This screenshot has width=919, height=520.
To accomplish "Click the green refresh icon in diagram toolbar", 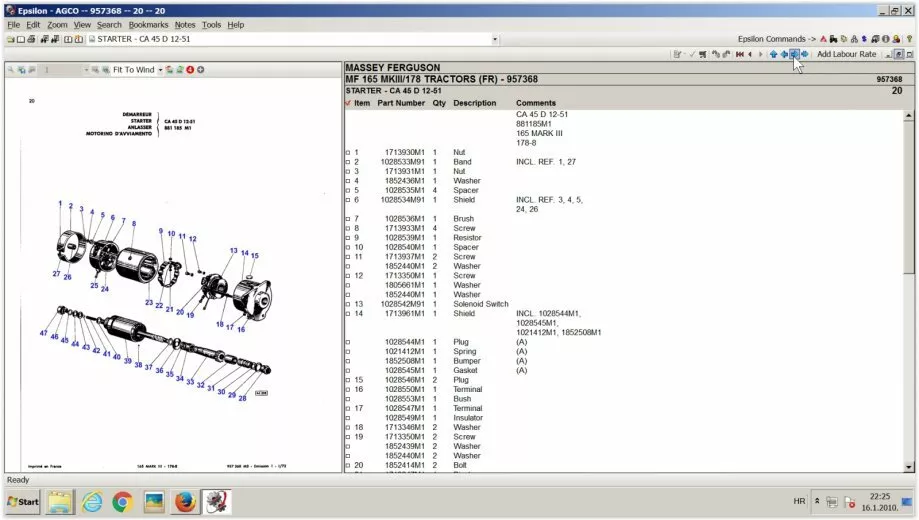I will [x=179, y=70].
